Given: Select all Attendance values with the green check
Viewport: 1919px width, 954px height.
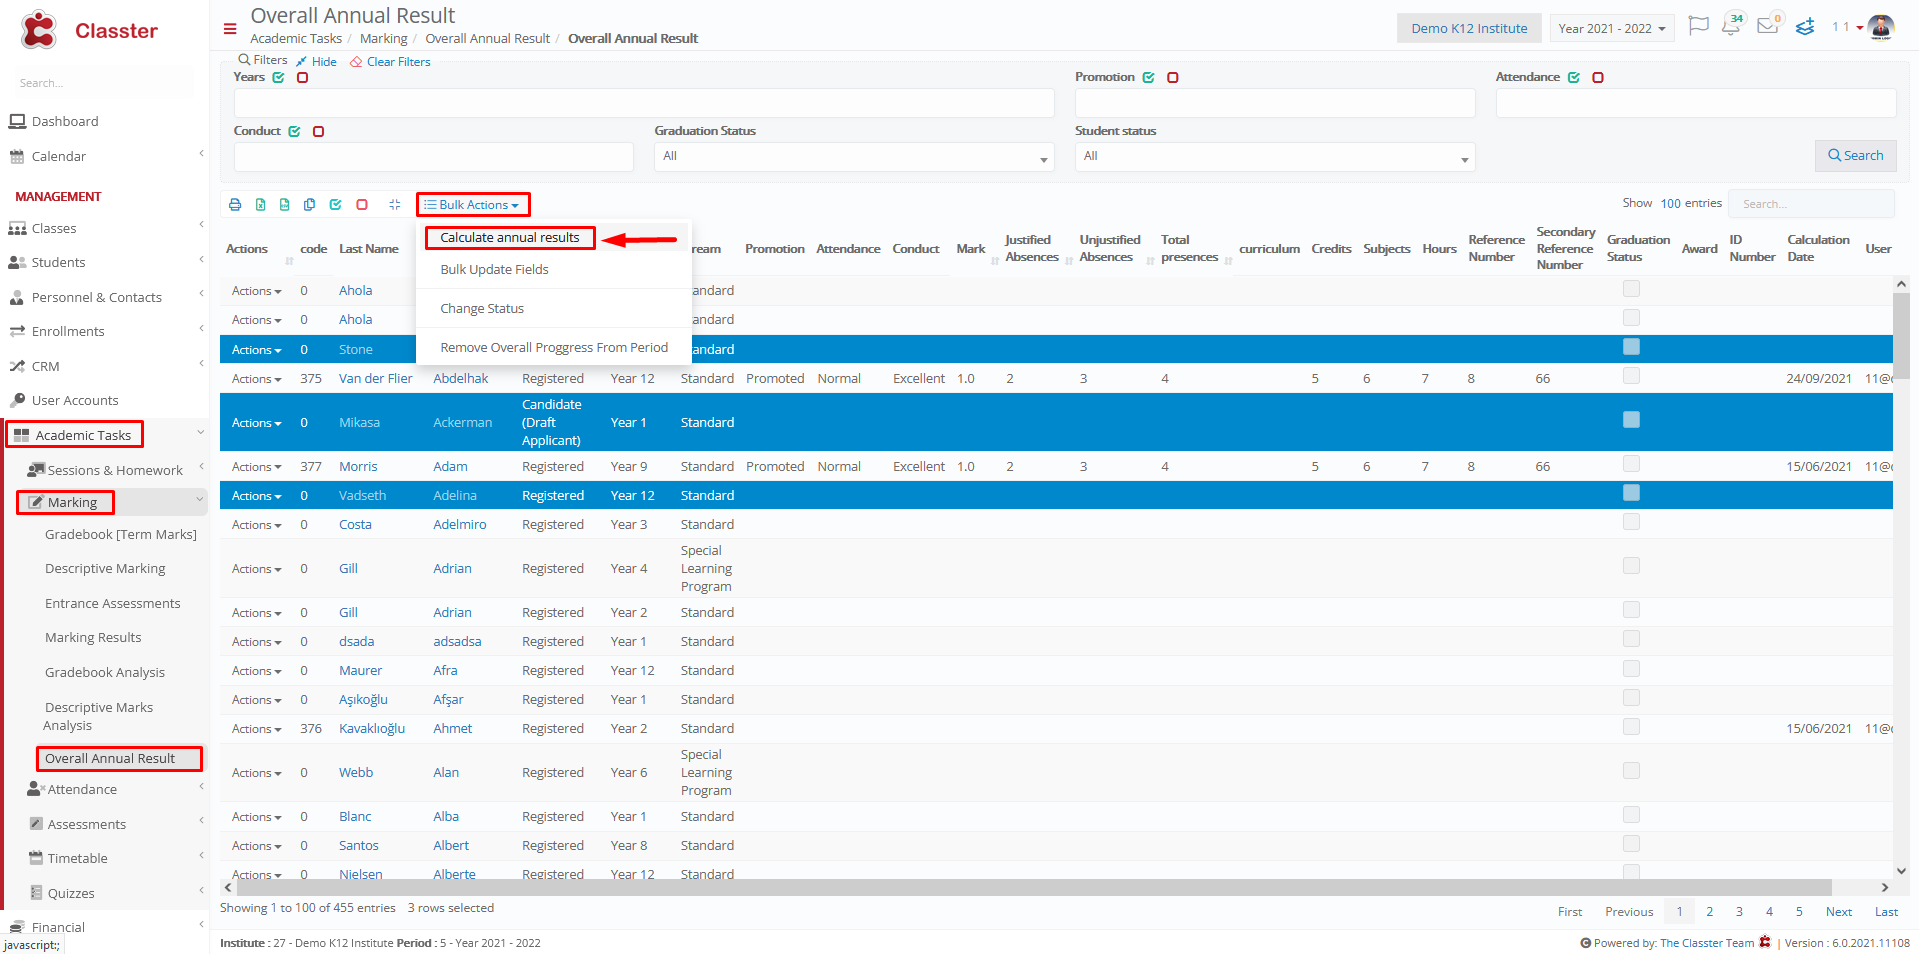Looking at the screenshot, I should pyautogui.click(x=1573, y=77).
